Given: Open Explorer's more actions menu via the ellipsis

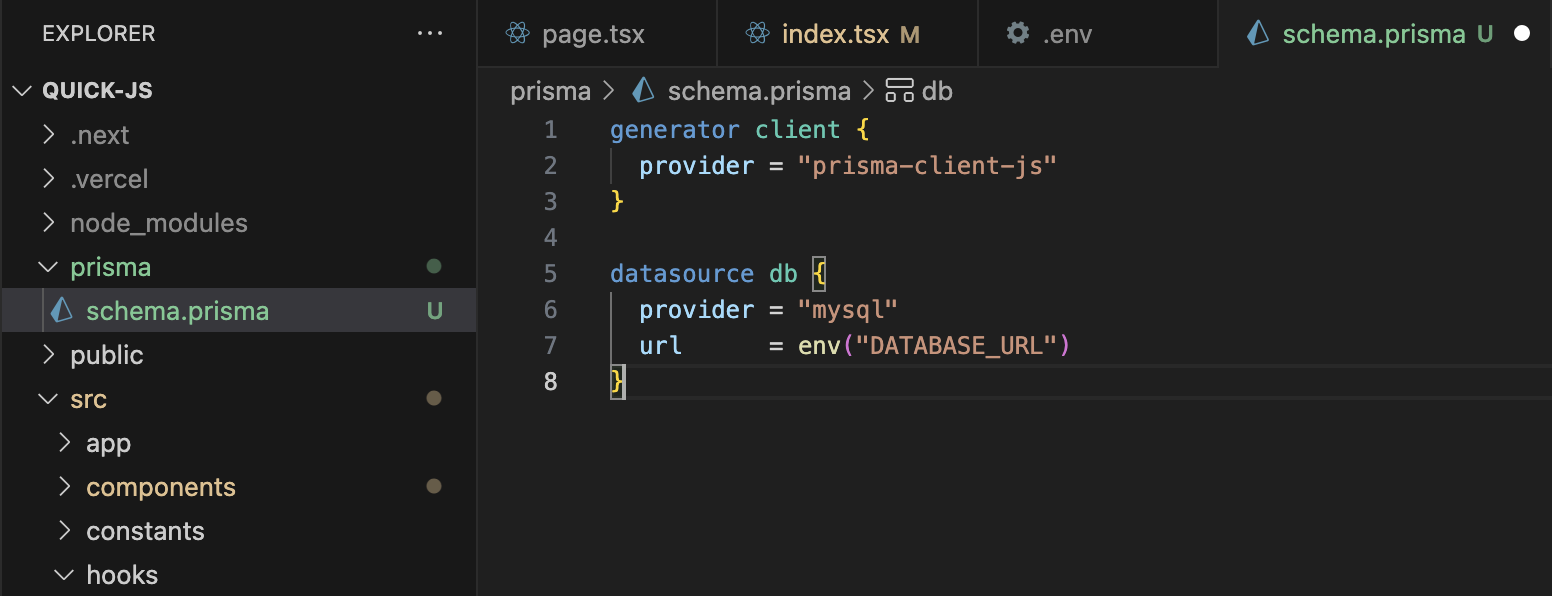Looking at the screenshot, I should pyautogui.click(x=430, y=33).
